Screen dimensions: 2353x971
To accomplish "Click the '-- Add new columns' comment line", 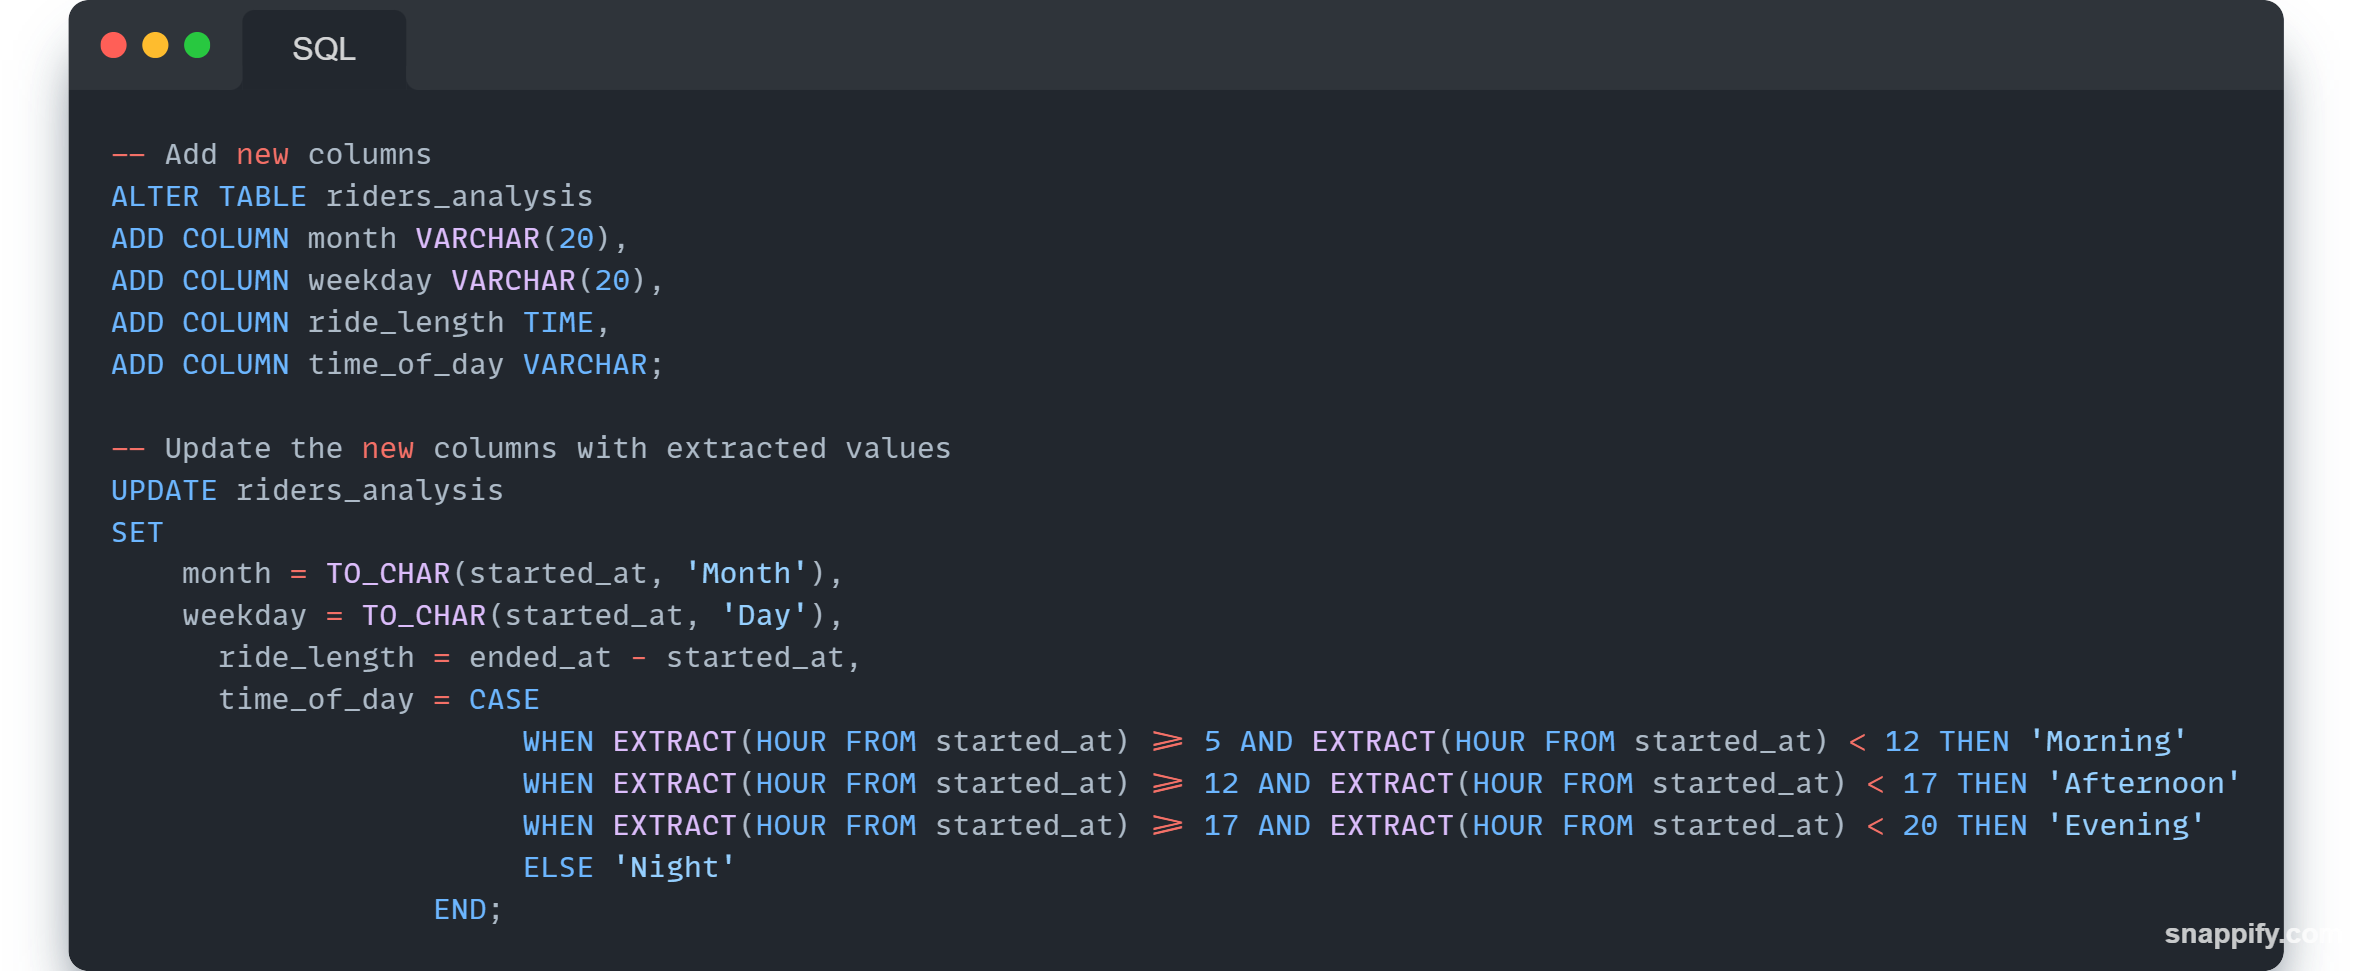I will (x=271, y=154).
